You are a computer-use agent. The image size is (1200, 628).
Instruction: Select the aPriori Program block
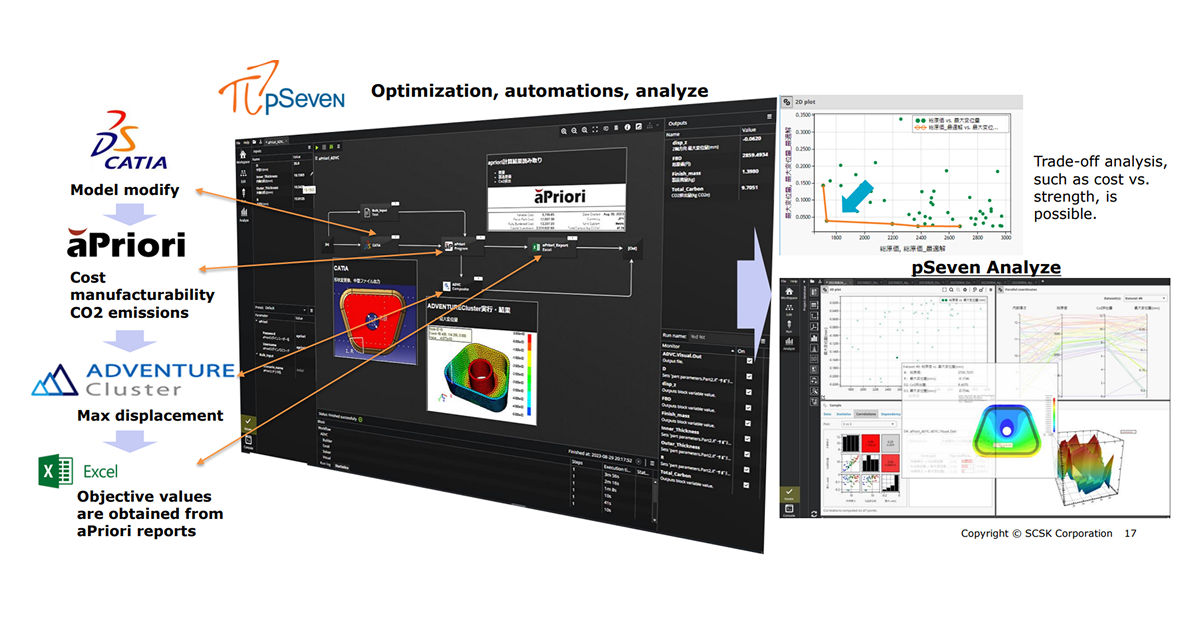462,247
